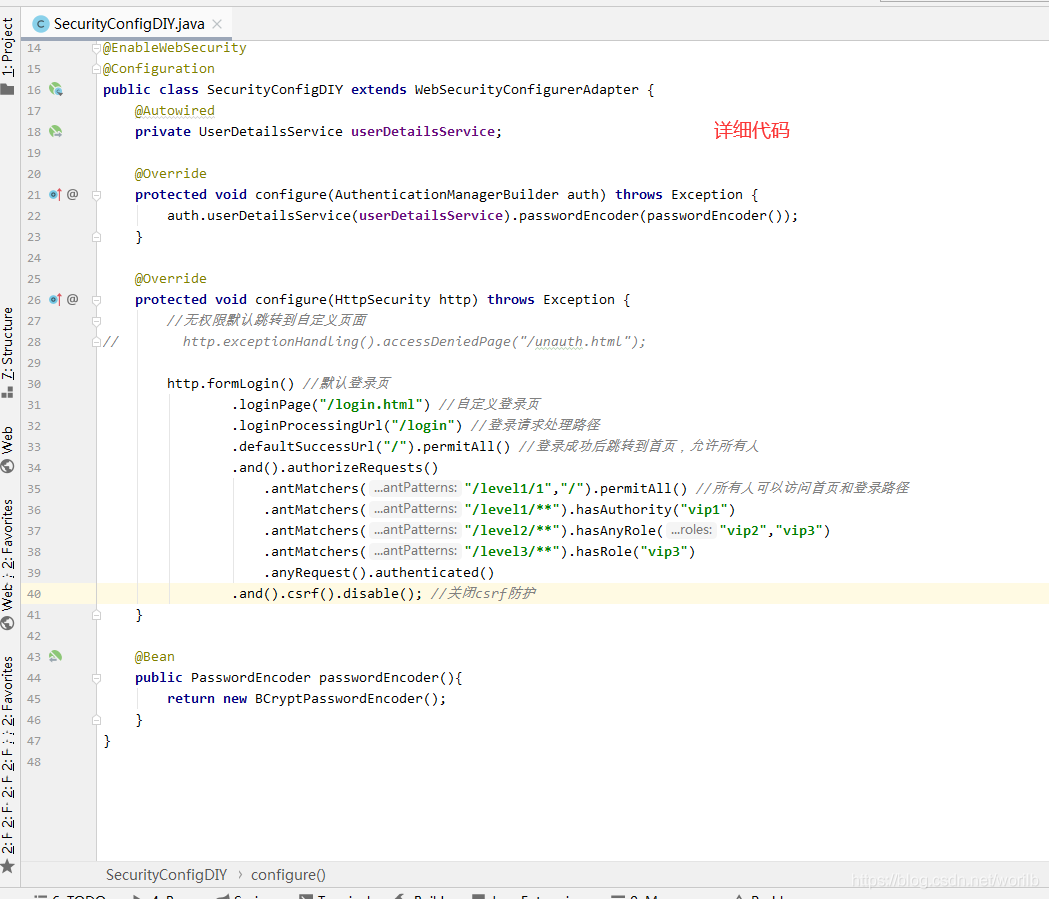Click the @Configuration annotation

[159, 68]
